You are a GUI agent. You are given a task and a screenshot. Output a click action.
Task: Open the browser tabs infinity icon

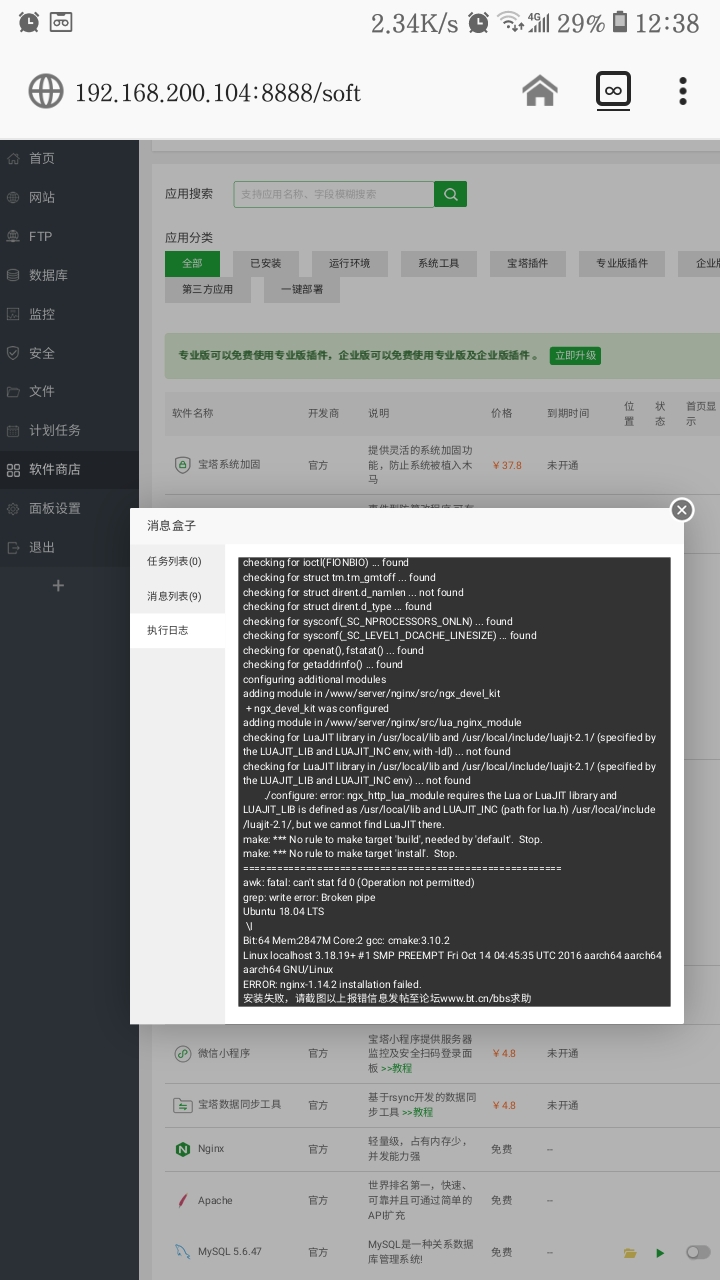[x=613, y=90]
